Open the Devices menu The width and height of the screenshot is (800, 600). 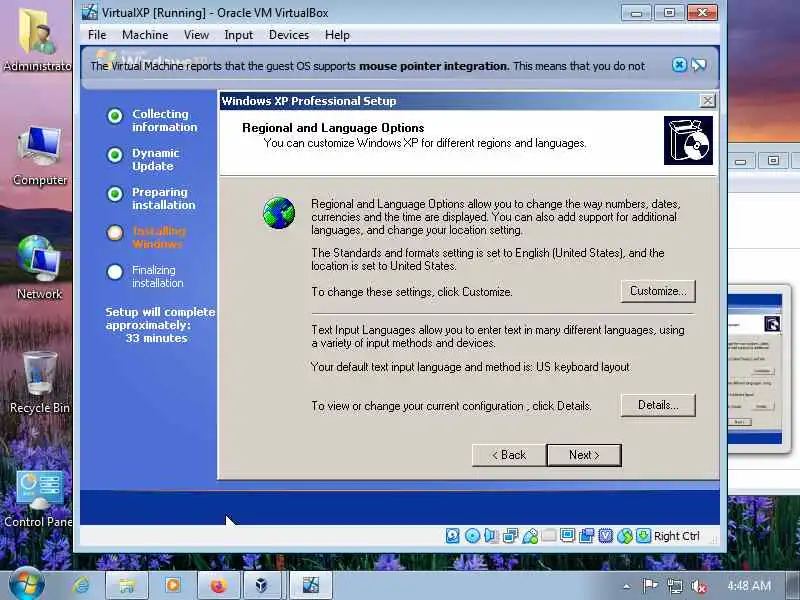point(289,35)
